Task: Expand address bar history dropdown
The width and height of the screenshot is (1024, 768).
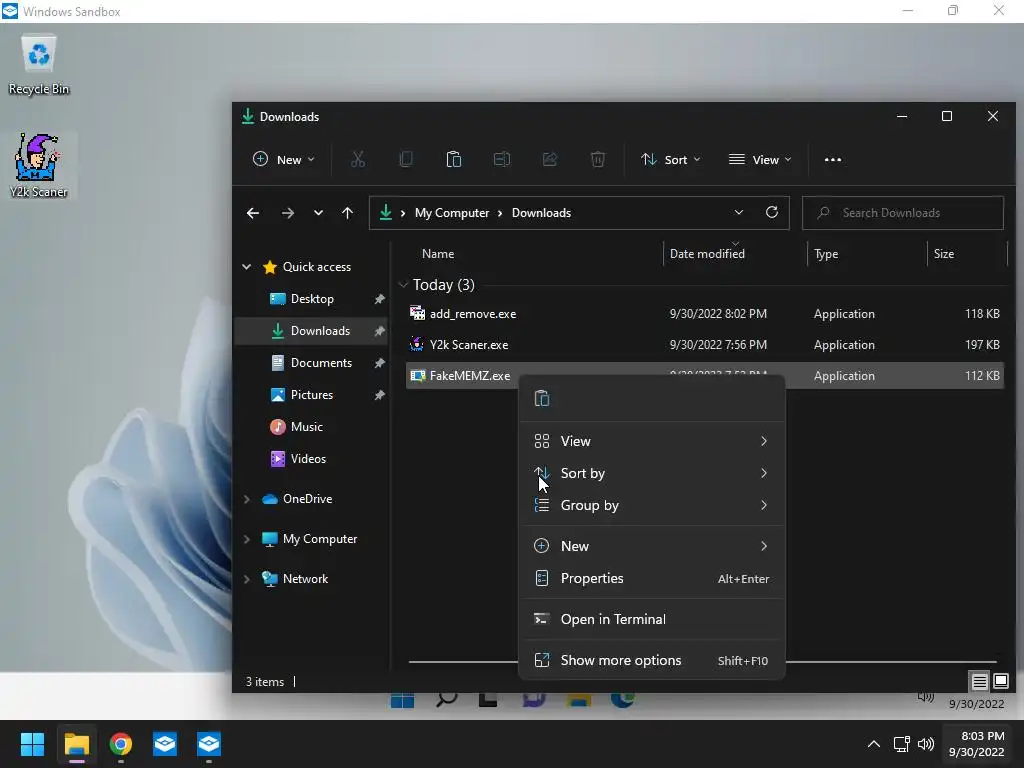Action: 739,212
